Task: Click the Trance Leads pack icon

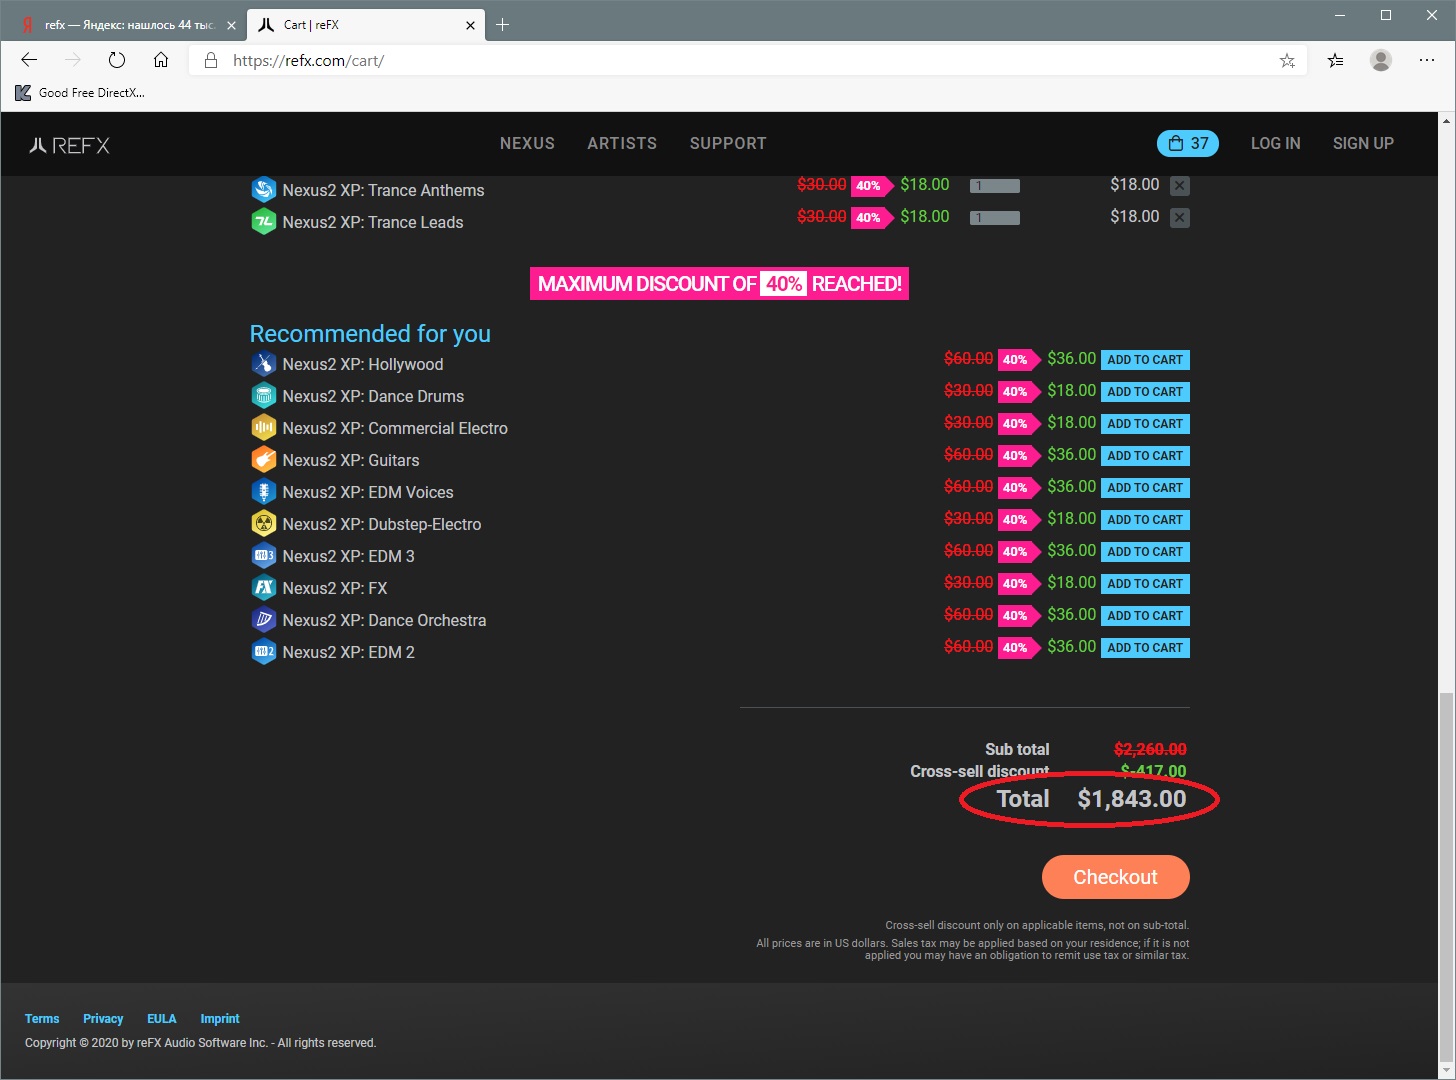Action: click(263, 222)
